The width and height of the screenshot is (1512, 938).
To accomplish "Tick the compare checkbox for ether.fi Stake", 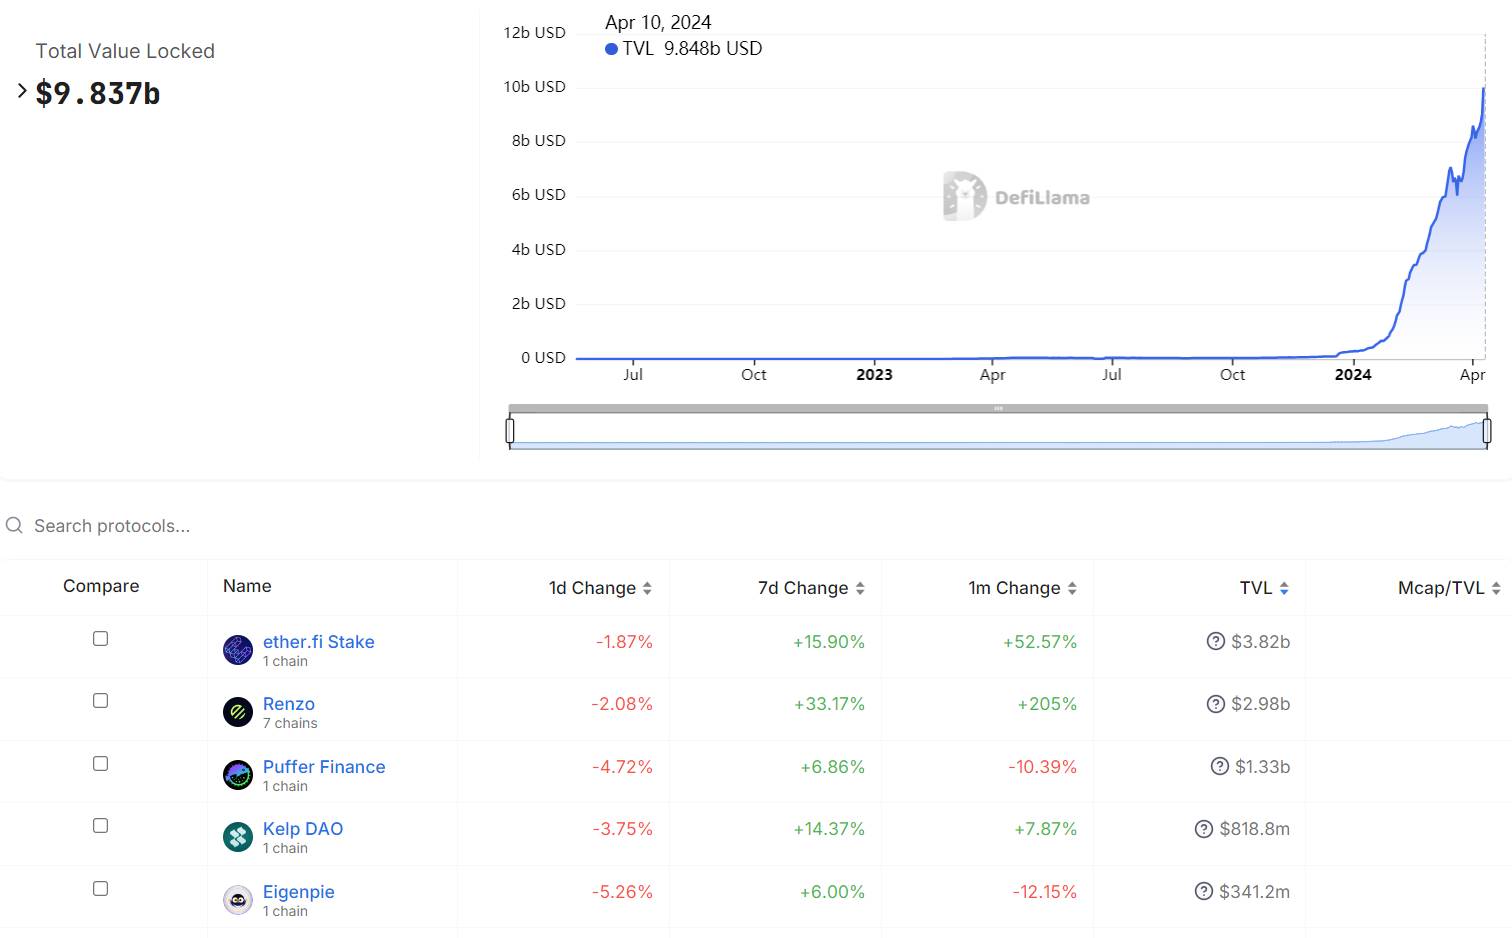I will point(100,638).
